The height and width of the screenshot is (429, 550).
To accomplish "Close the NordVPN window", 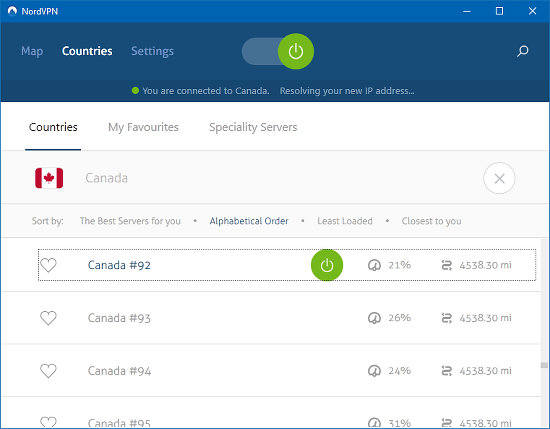I will pos(532,11).
